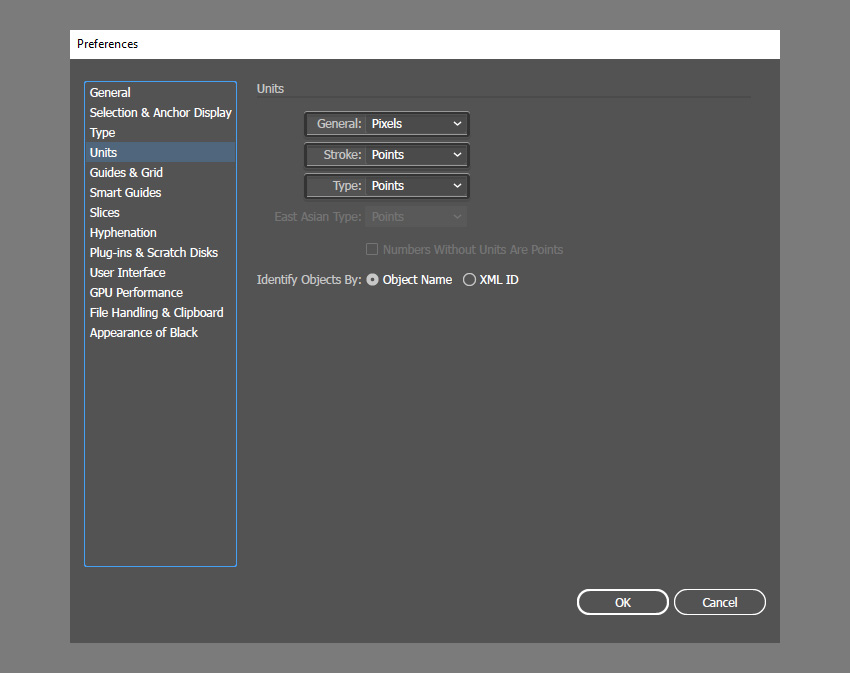Select the Object Name radio button
Viewport: 850px width, 673px height.
click(x=372, y=280)
